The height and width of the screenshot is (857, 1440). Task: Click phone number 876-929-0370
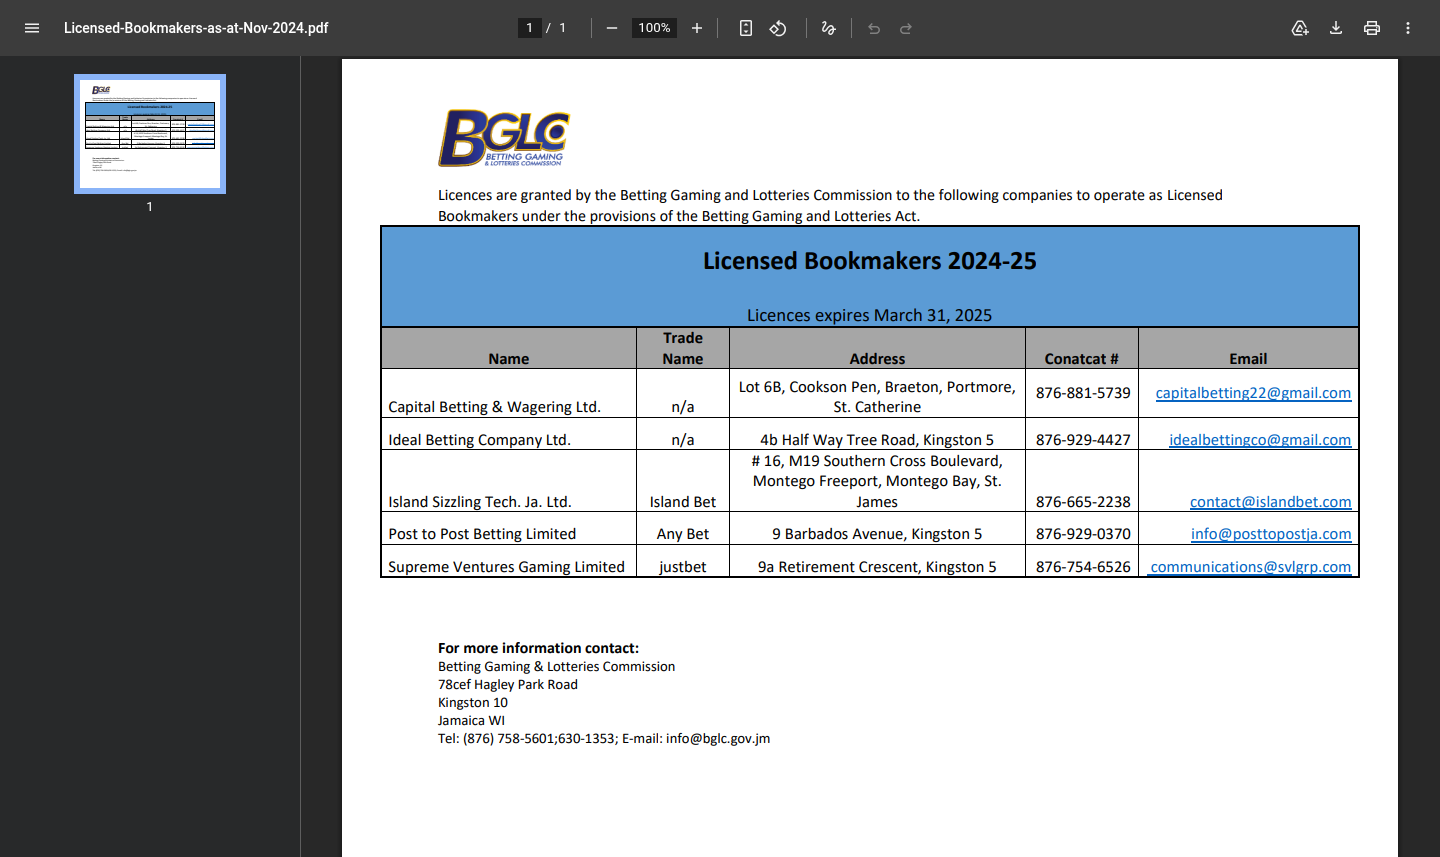1083,534
